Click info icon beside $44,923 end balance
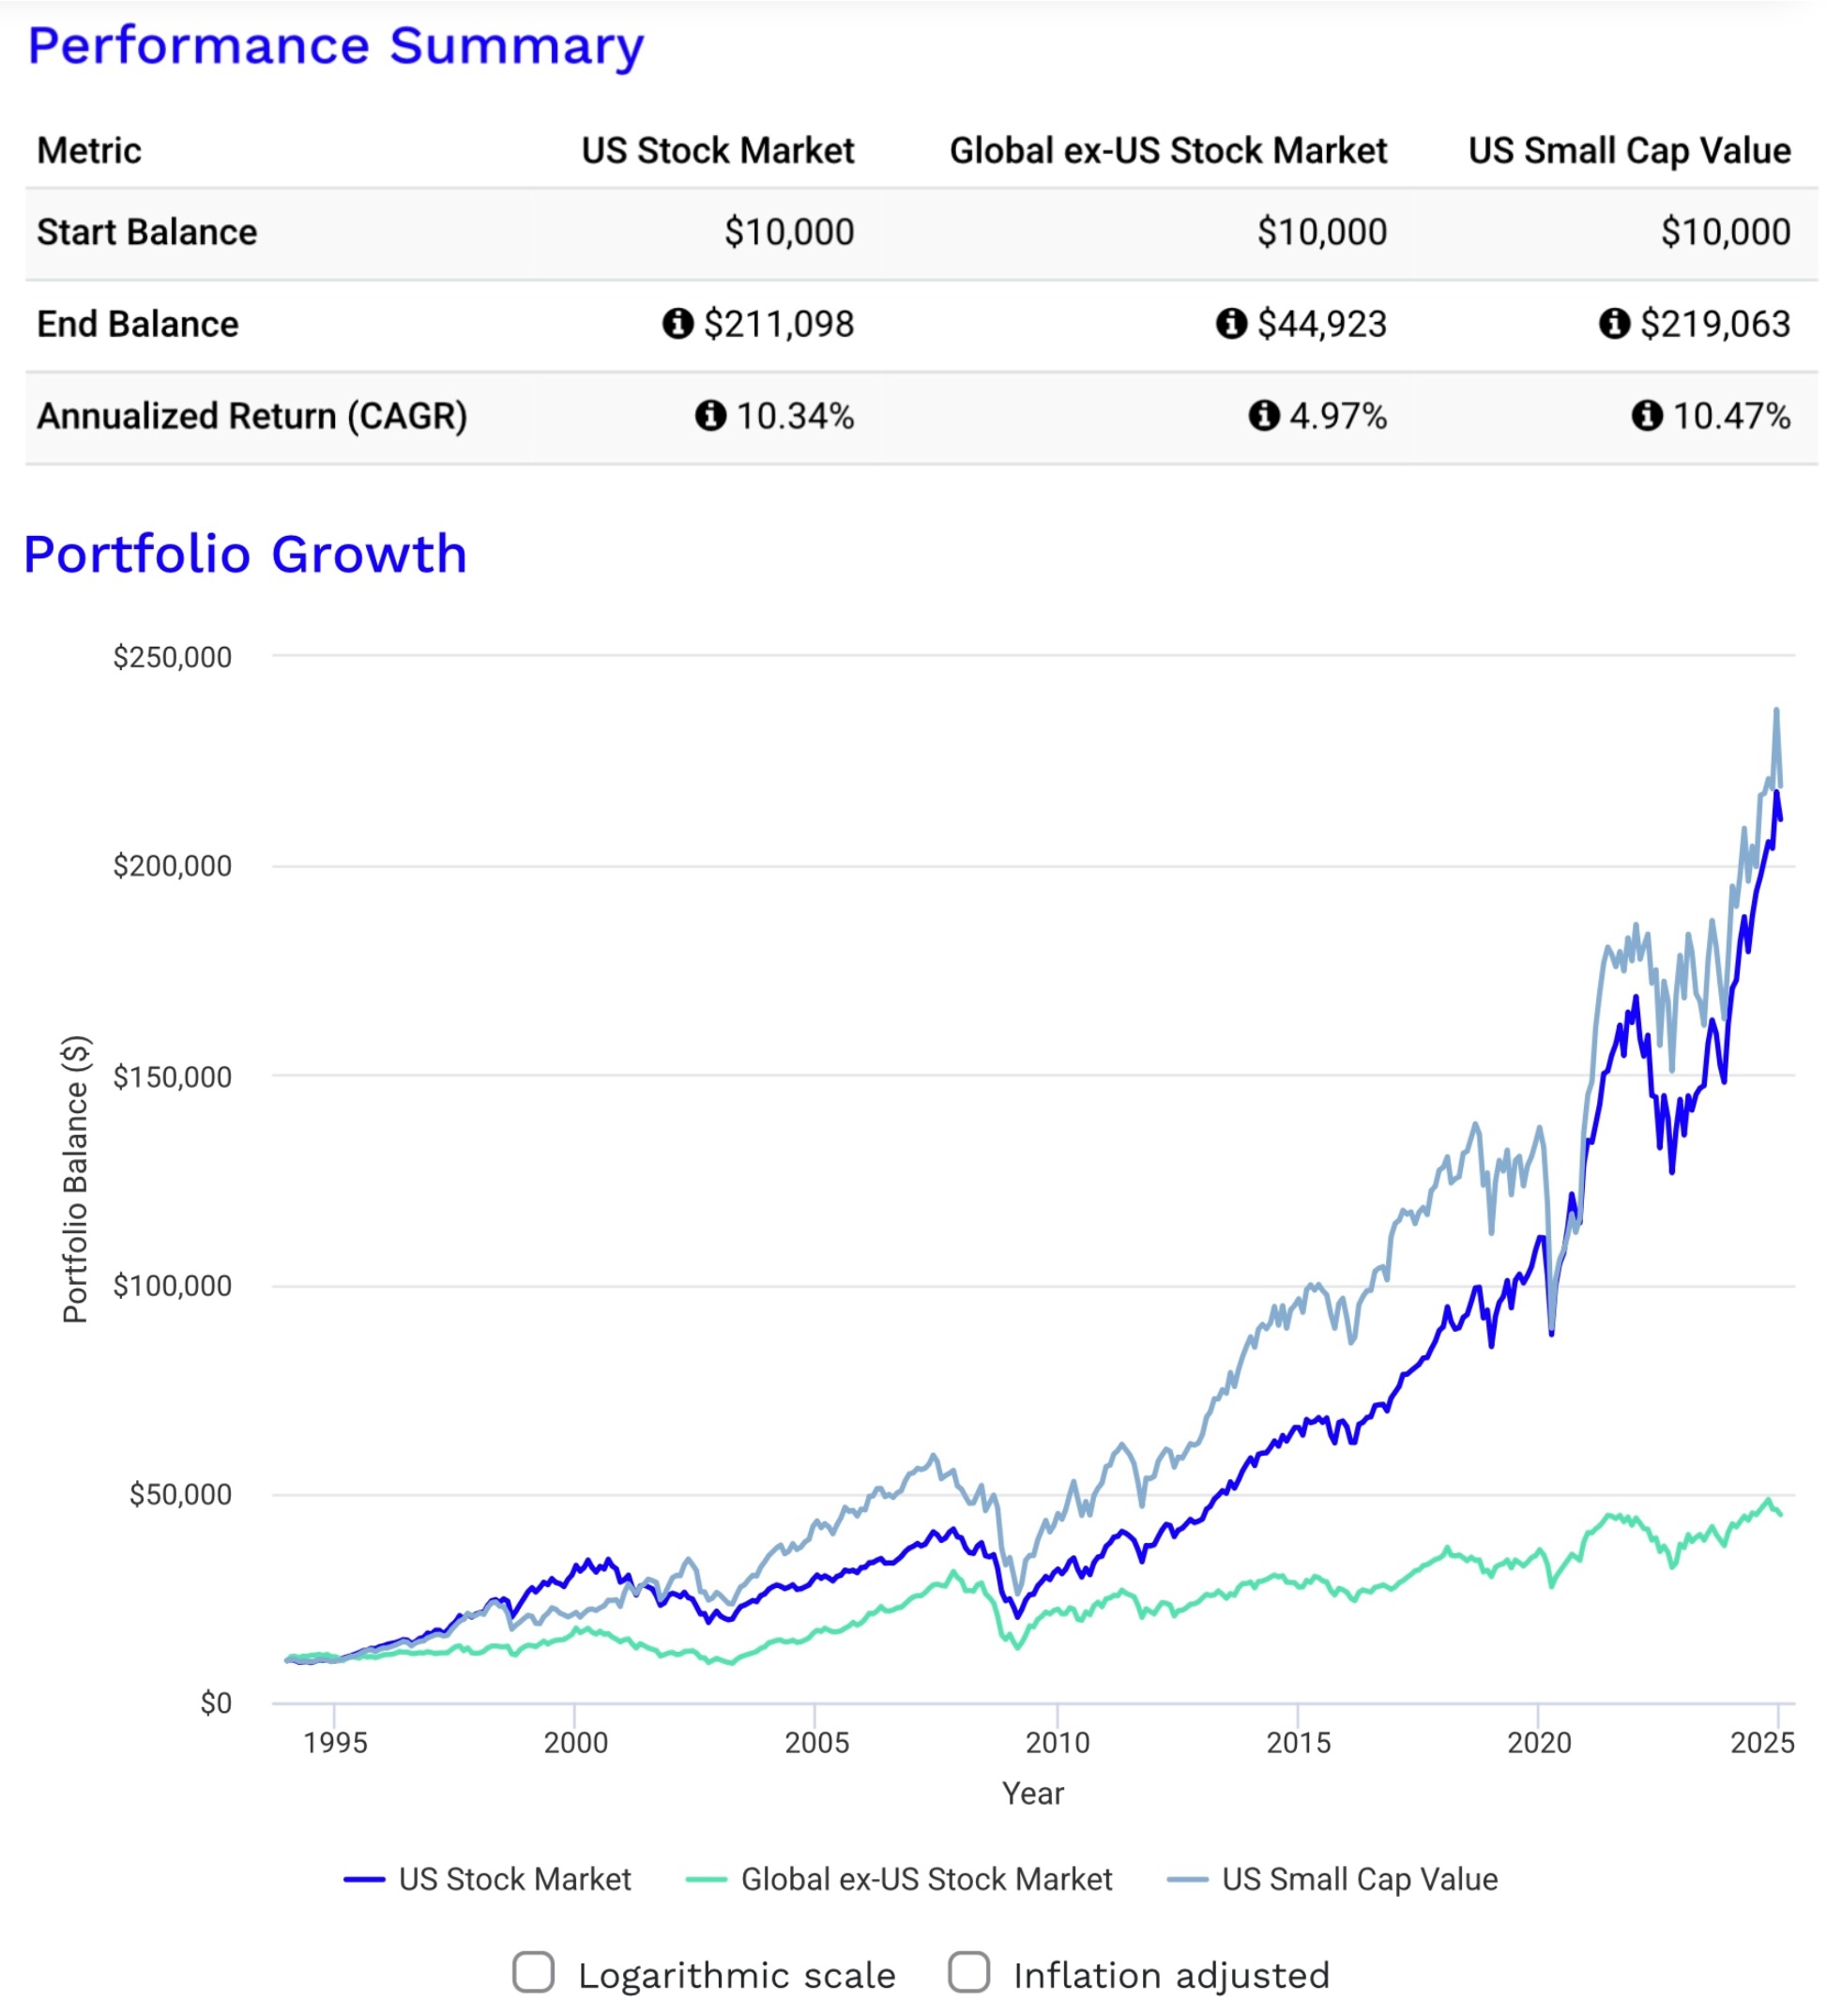 [1230, 323]
